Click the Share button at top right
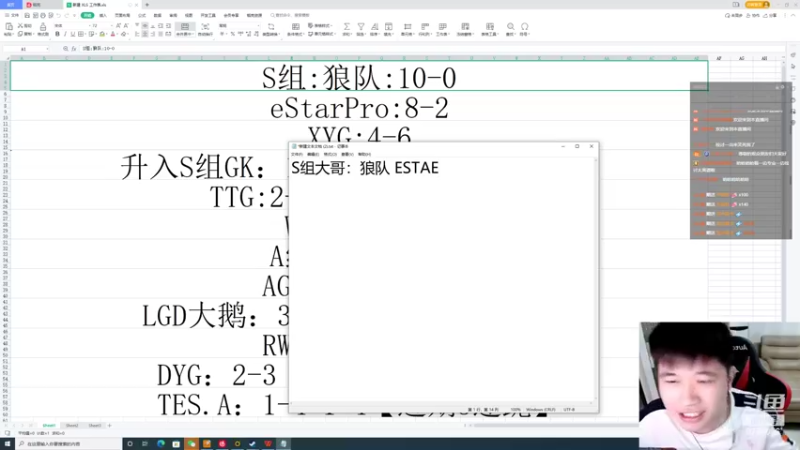Screen dimensions: 800x450 click(x=771, y=15)
